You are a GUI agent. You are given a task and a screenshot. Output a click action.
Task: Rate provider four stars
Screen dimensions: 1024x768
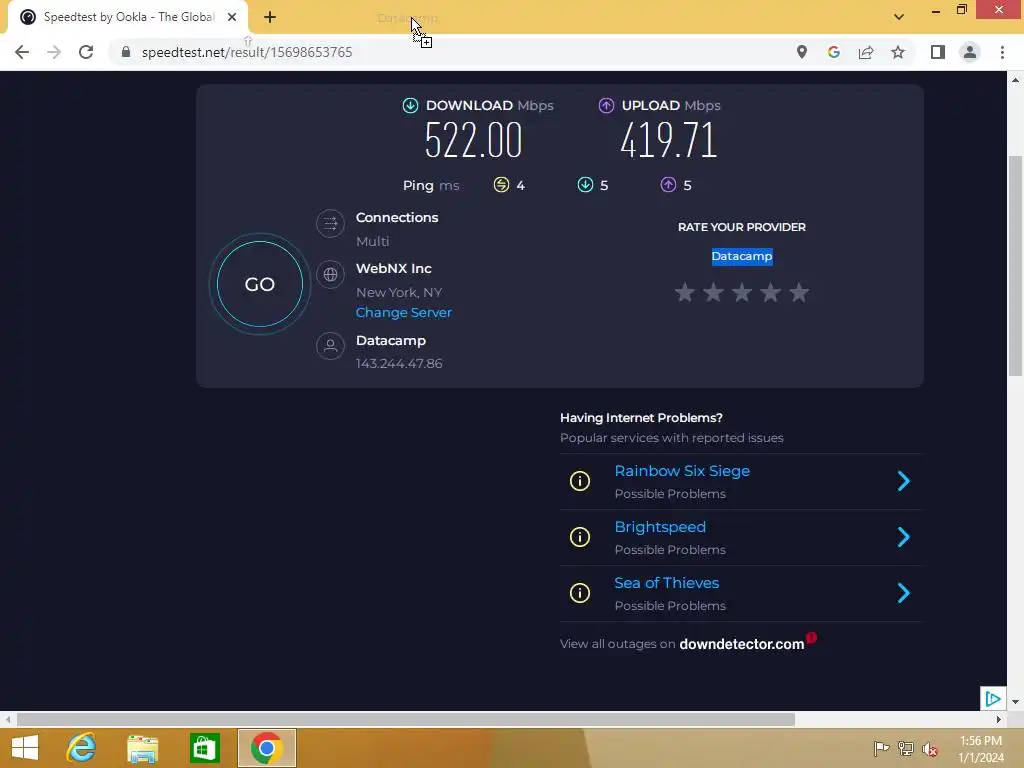click(x=771, y=292)
